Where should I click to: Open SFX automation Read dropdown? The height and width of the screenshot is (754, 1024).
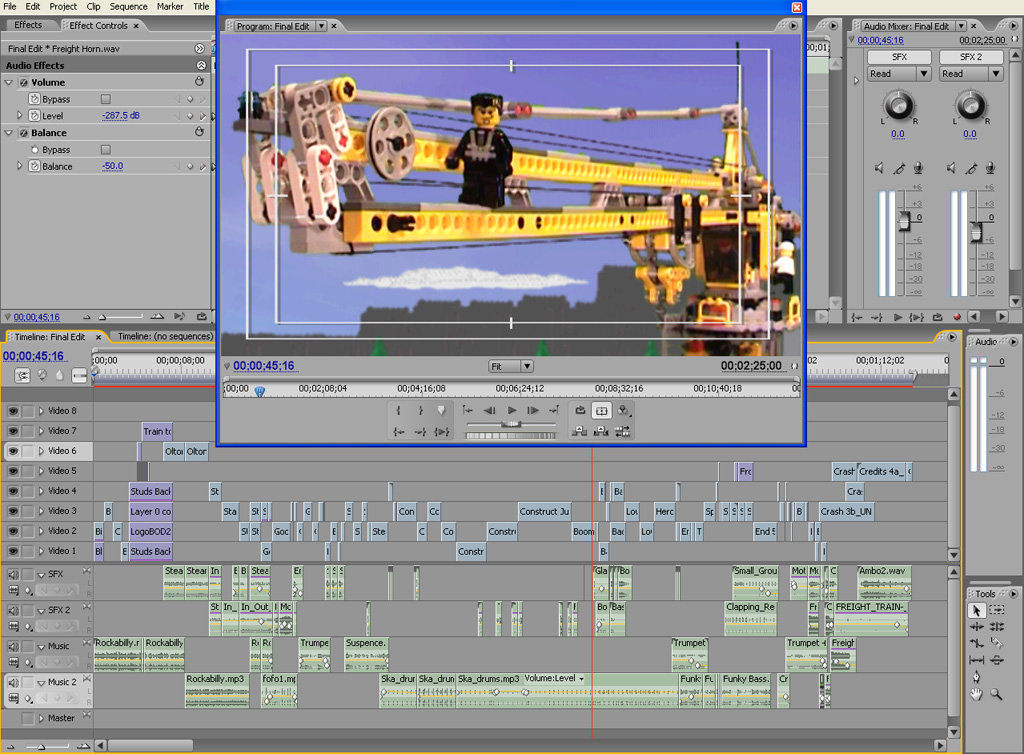pyautogui.click(x=899, y=74)
